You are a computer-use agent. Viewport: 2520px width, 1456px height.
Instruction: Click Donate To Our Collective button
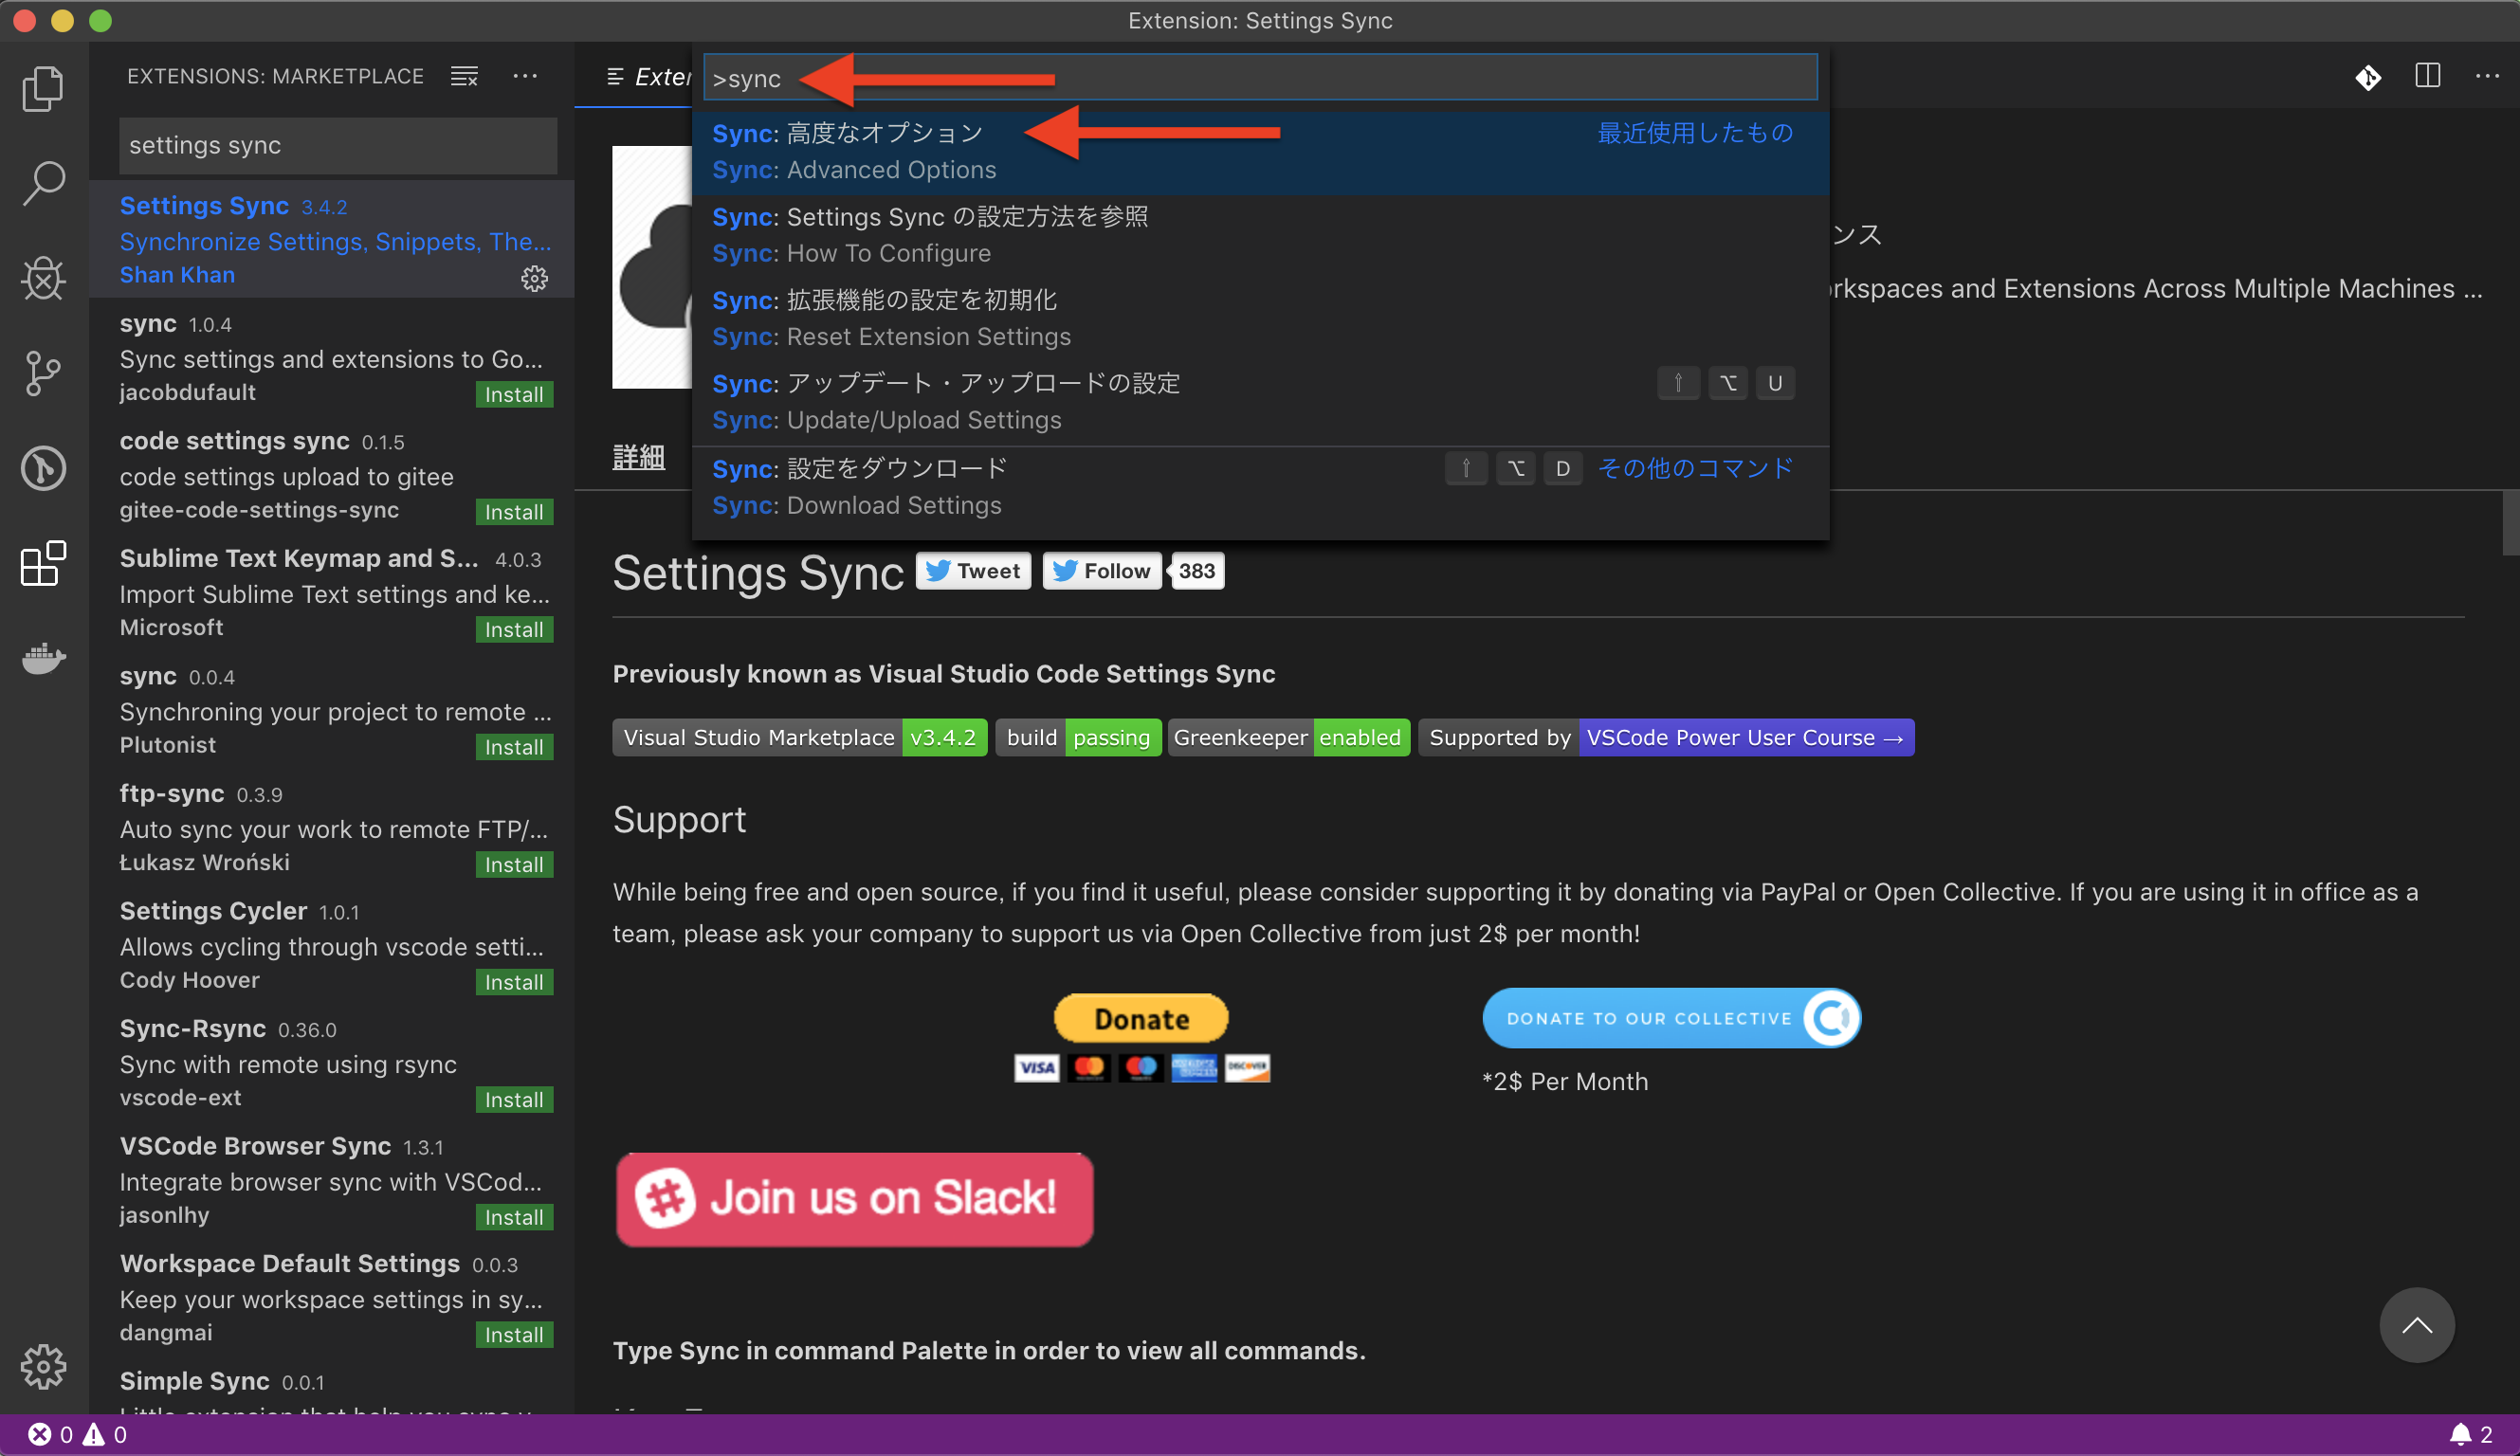[x=1671, y=1018]
